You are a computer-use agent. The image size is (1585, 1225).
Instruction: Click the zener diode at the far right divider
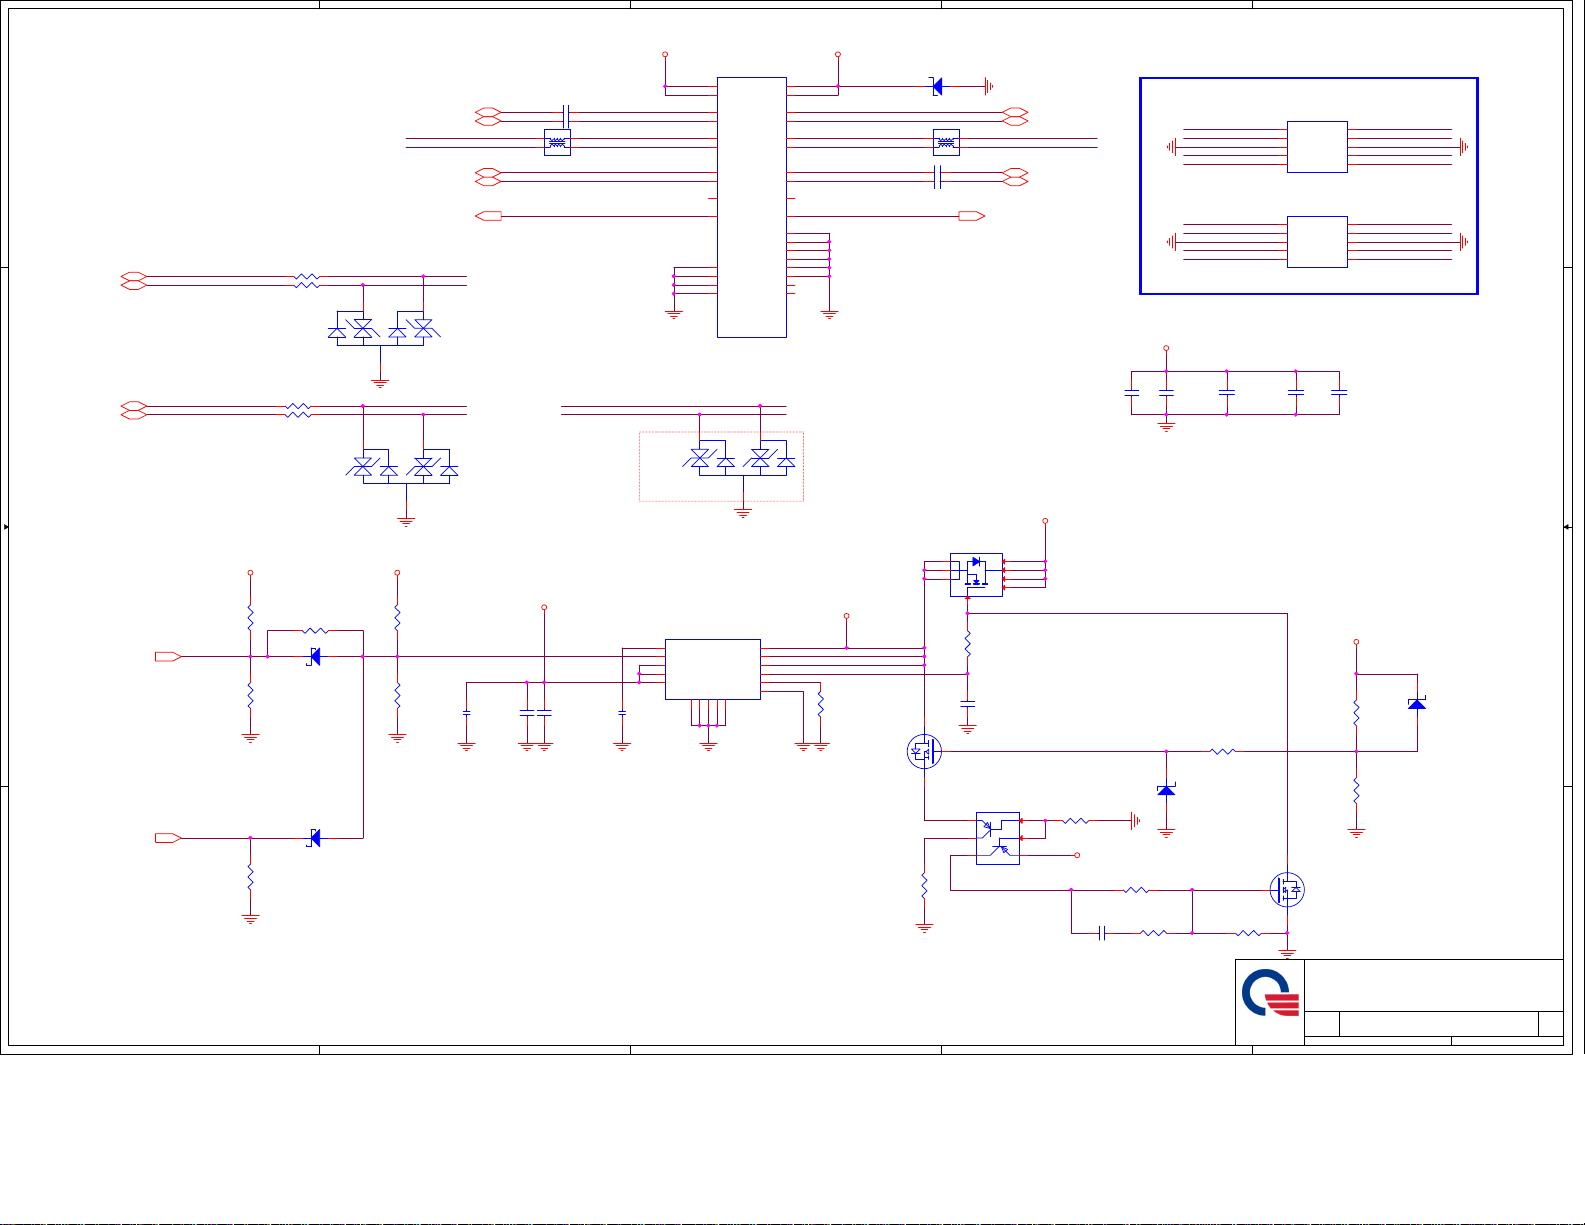point(1417,704)
